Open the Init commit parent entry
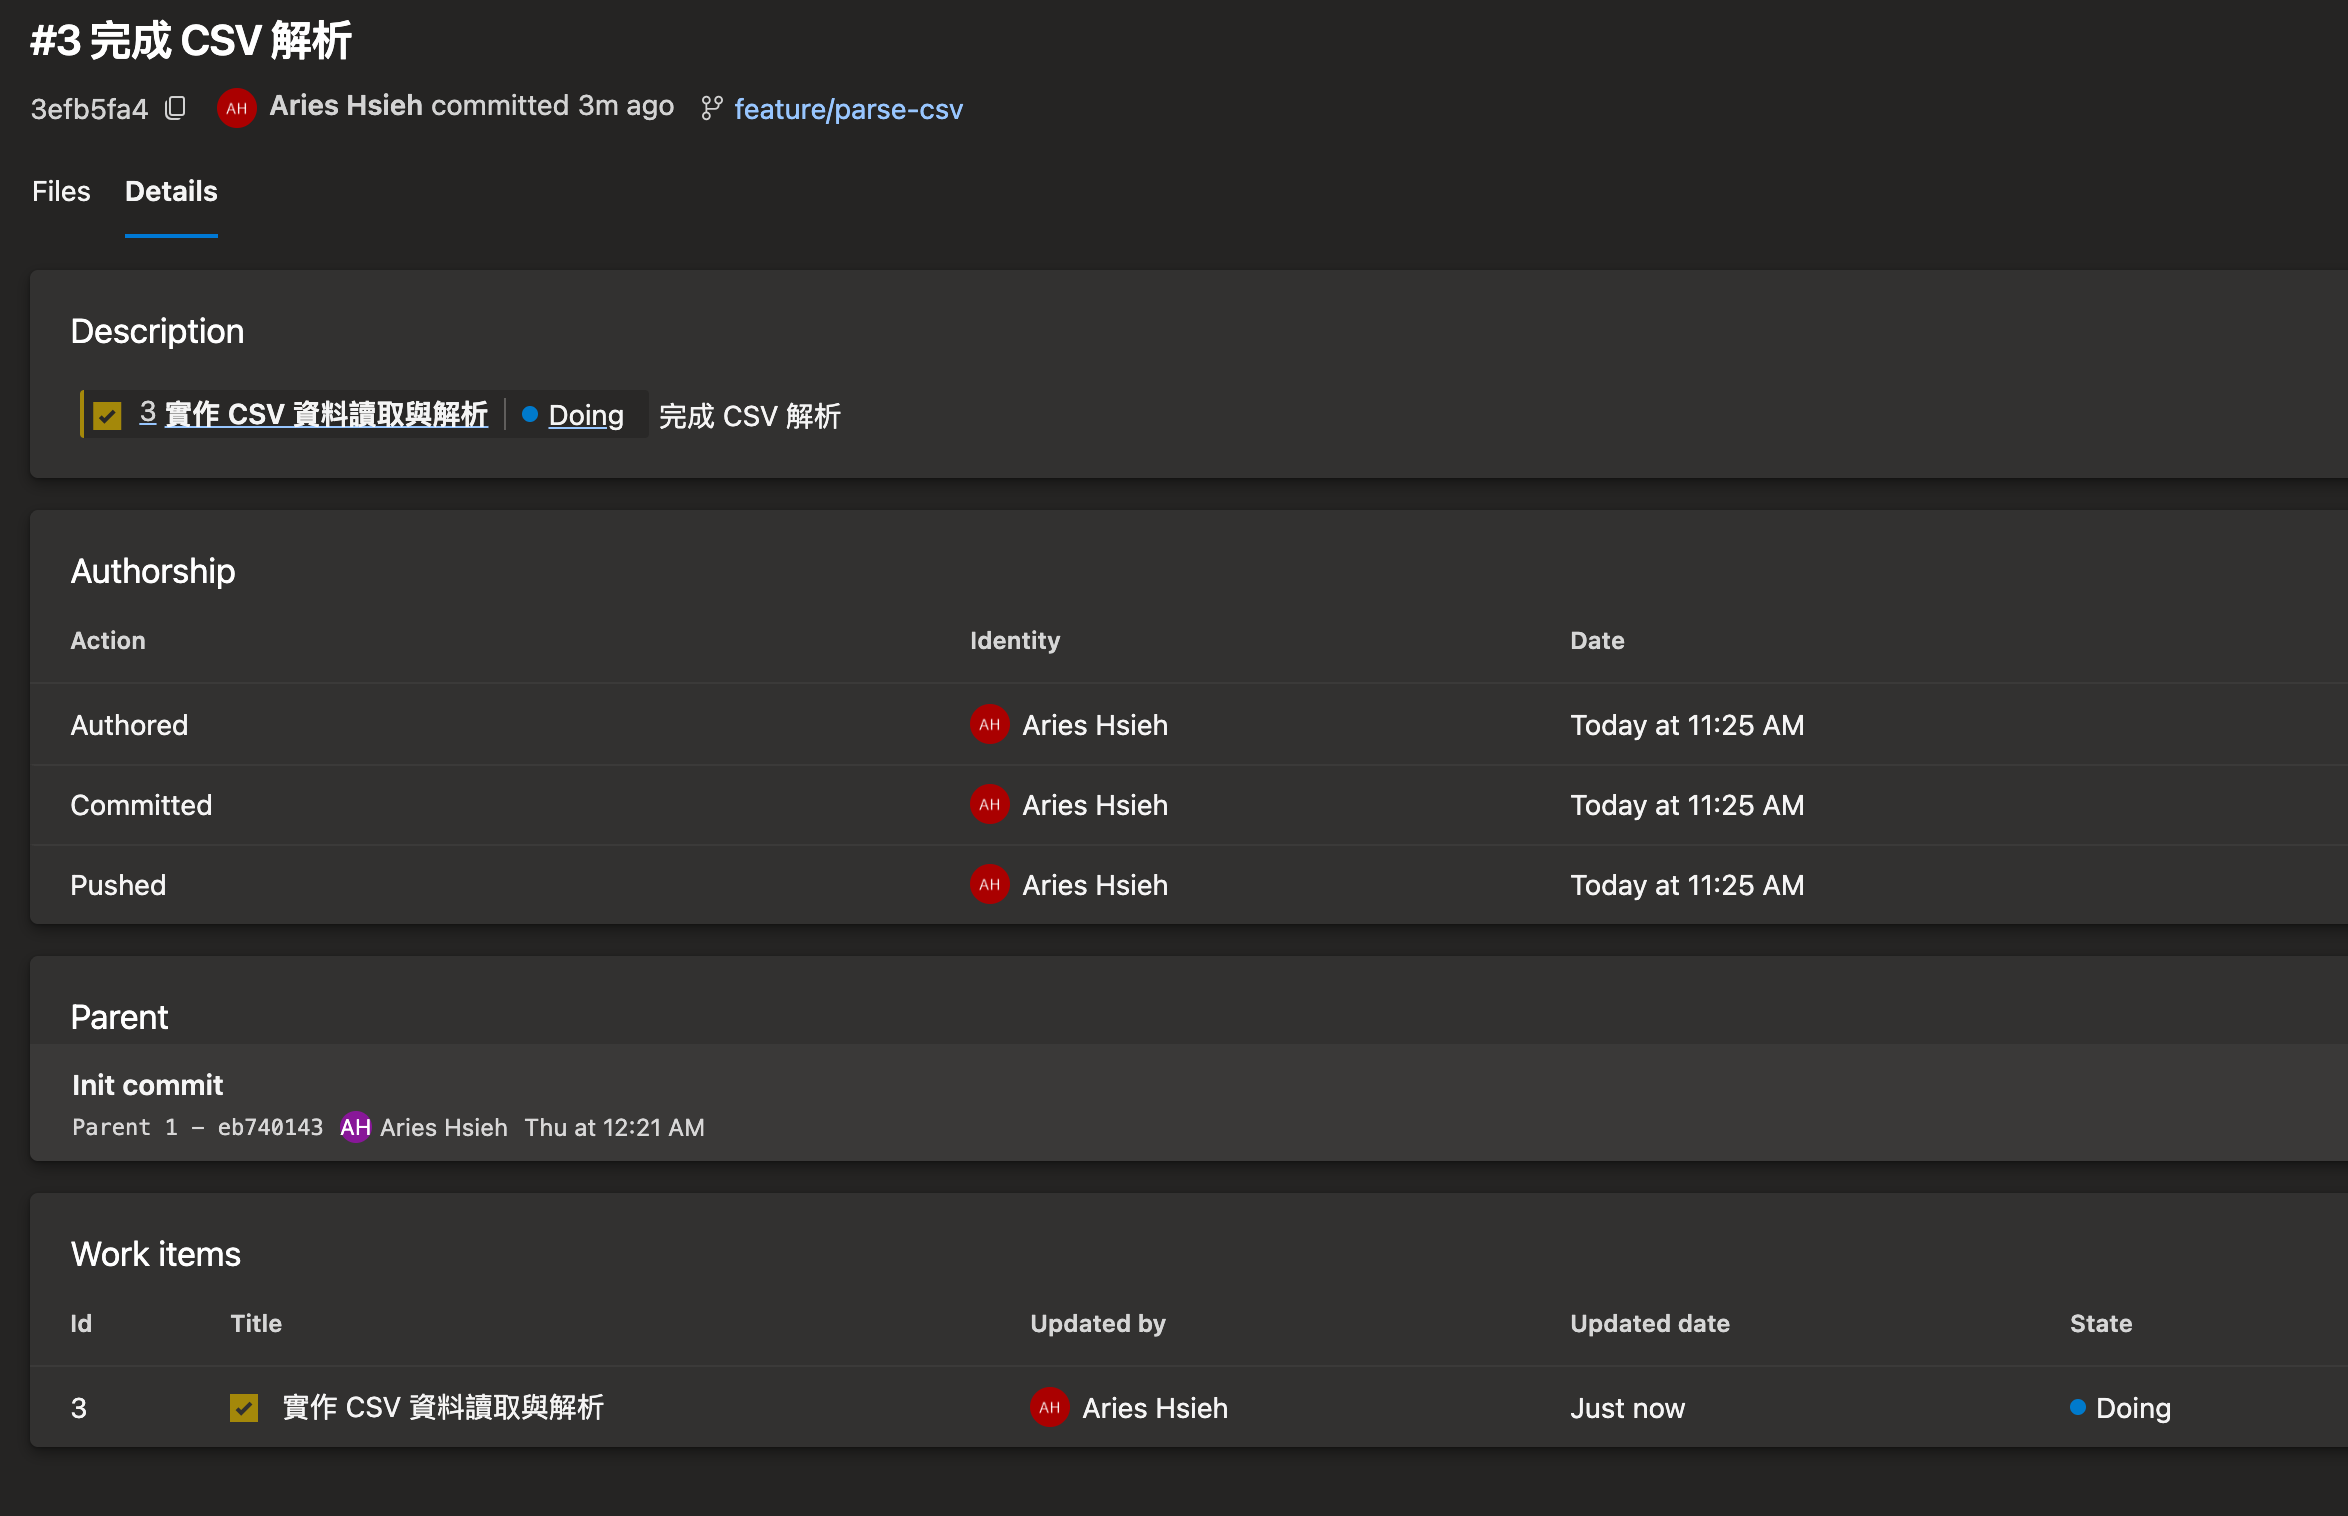The height and width of the screenshot is (1516, 2348). (147, 1085)
